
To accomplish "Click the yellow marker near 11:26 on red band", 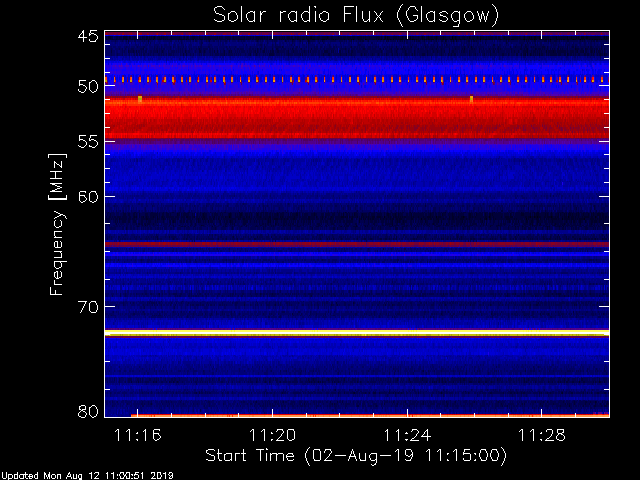I will (471, 99).
